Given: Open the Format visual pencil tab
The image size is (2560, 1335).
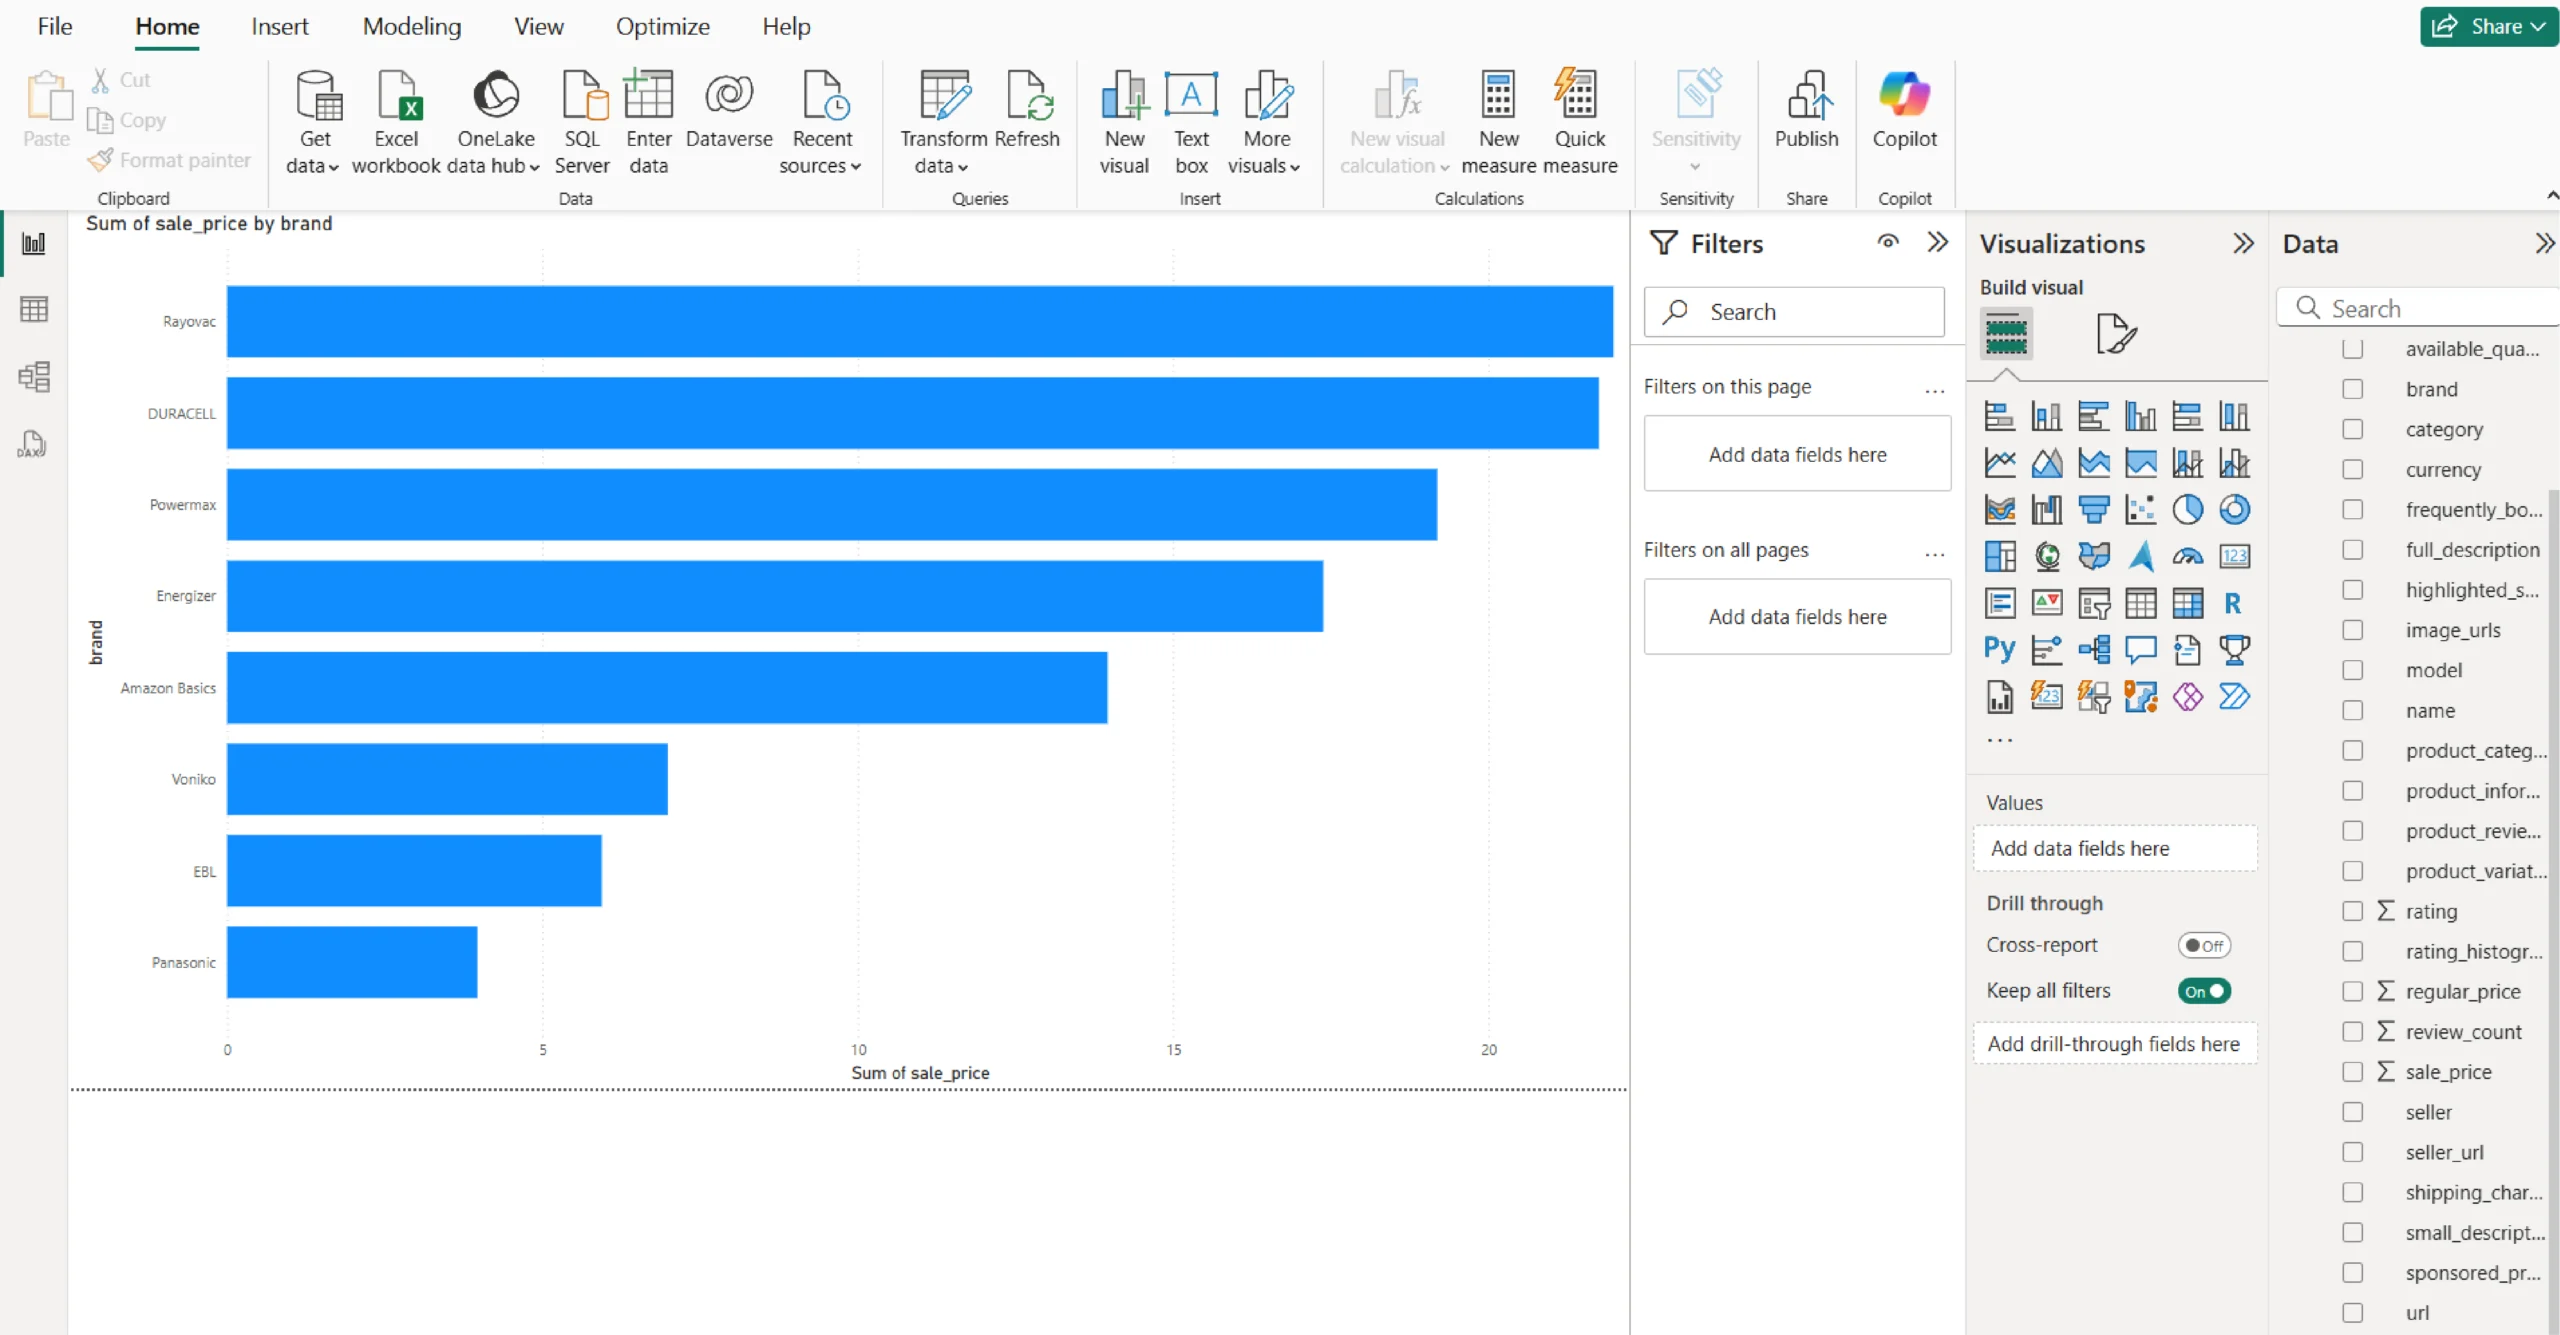Looking at the screenshot, I should [x=2115, y=333].
